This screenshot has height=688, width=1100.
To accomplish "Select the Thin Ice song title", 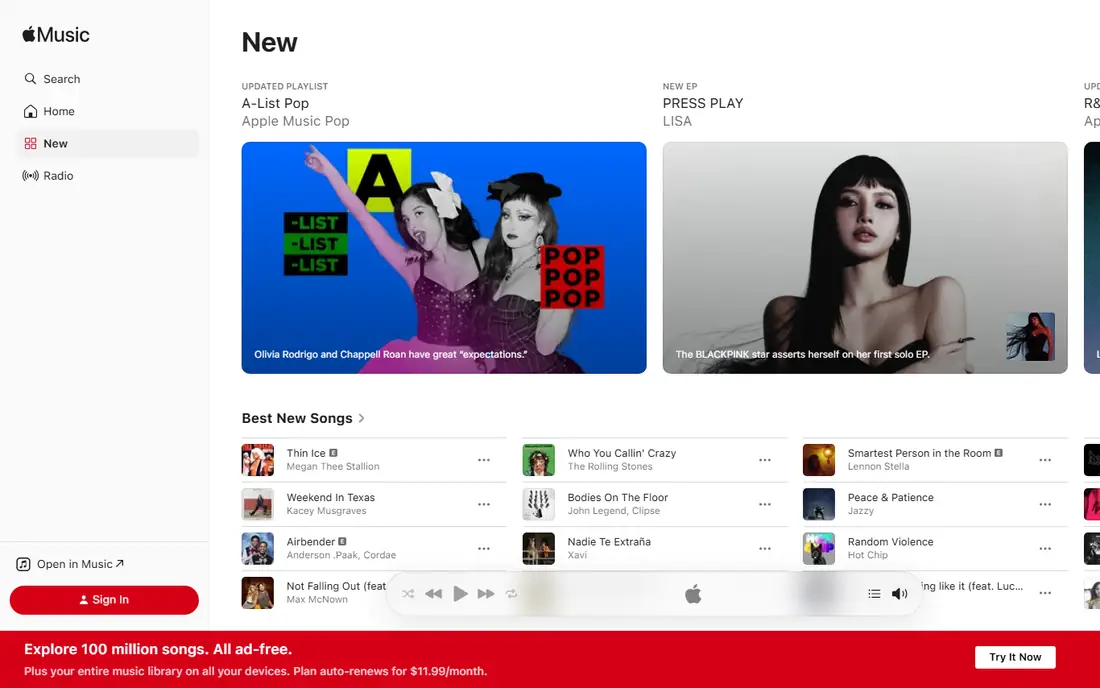I will tap(306, 453).
